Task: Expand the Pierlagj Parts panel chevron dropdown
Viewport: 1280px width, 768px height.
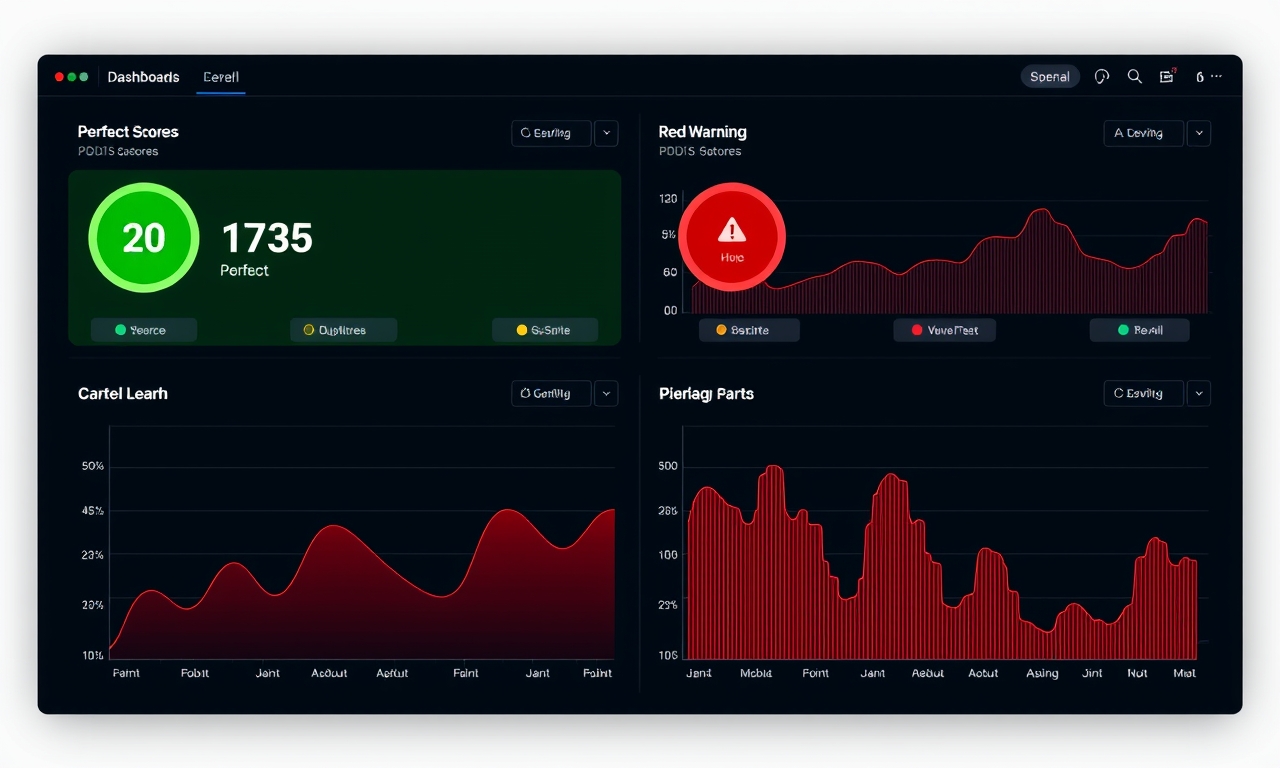Action: point(1199,393)
